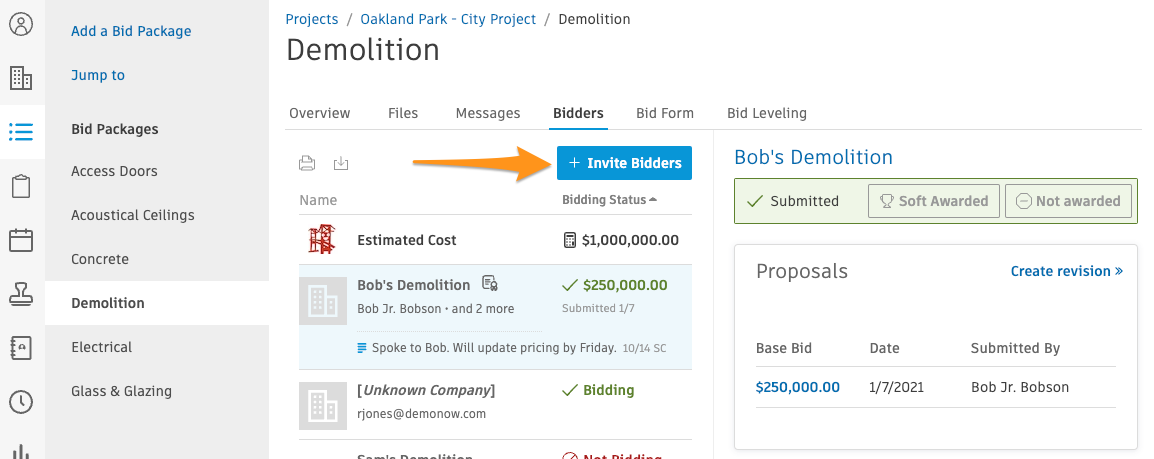Open the calendar icon in left sidebar
The width and height of the screenshot is (1154, 459).
(21, 240)
